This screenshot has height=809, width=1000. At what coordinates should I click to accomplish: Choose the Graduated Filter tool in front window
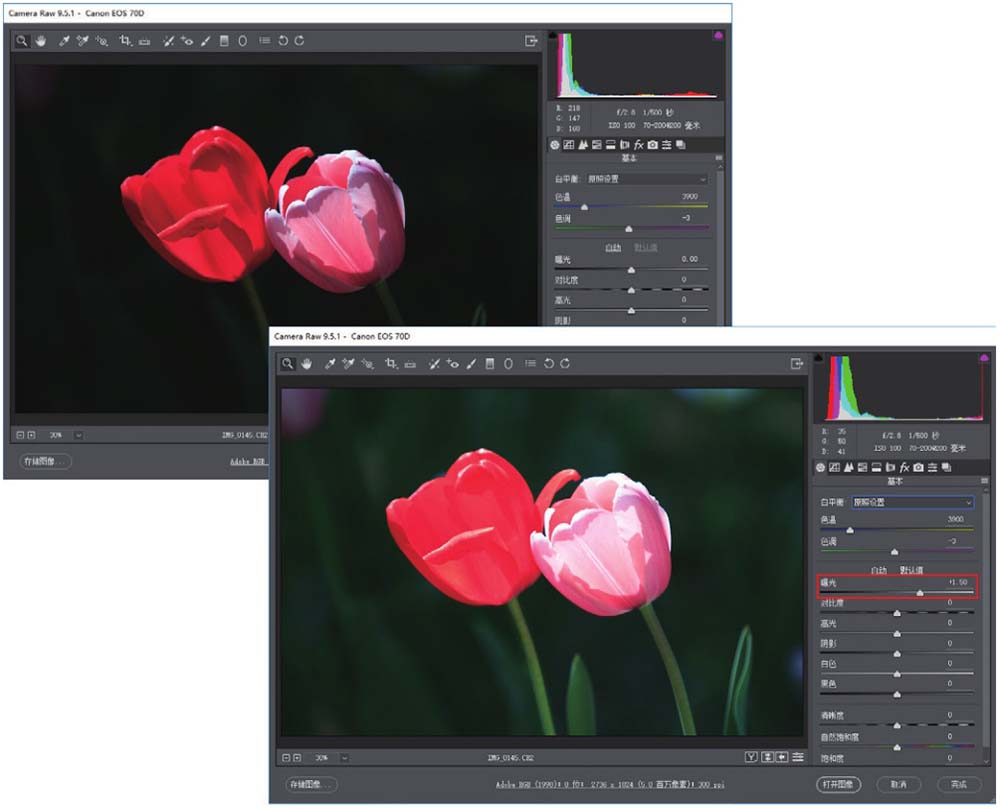[490, 365]
